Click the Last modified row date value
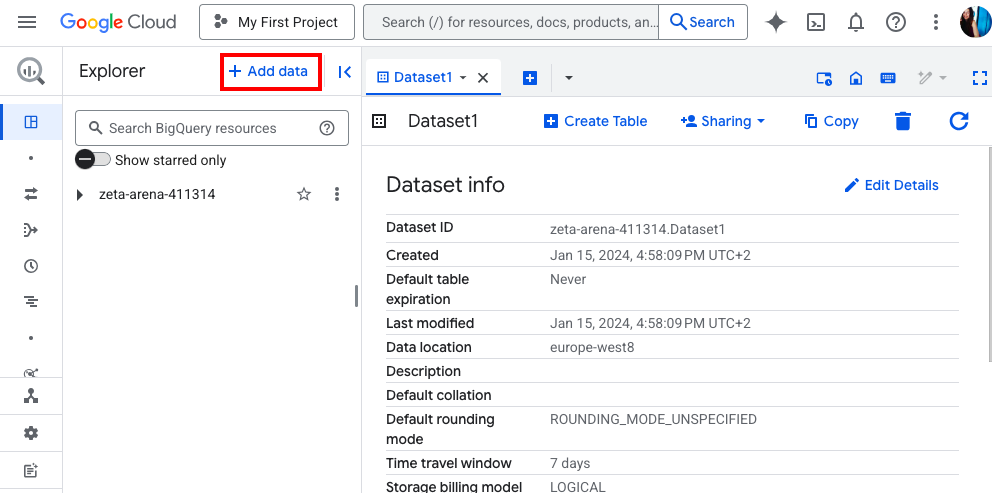Screen dimensions: 992x493 pos(650,323)
